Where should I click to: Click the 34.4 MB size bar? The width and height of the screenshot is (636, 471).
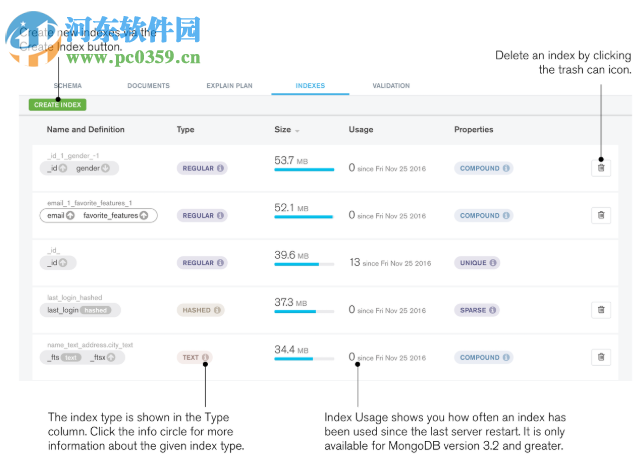(x=304, y=359)
